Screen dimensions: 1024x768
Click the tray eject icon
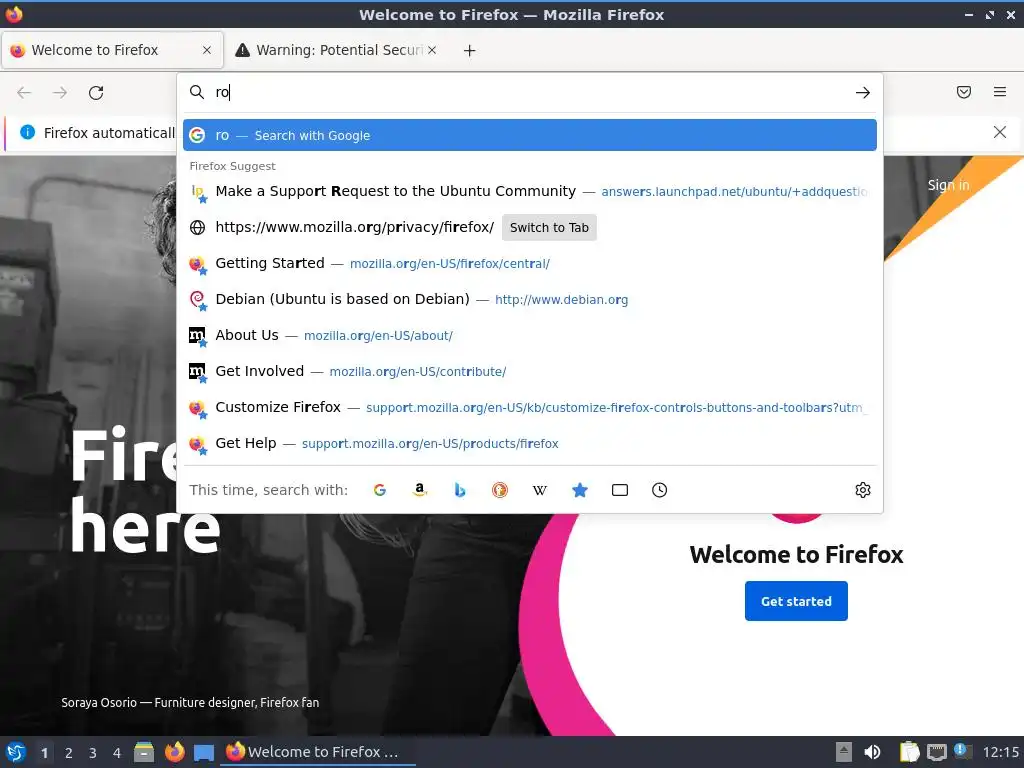click(x=844, y=752)
